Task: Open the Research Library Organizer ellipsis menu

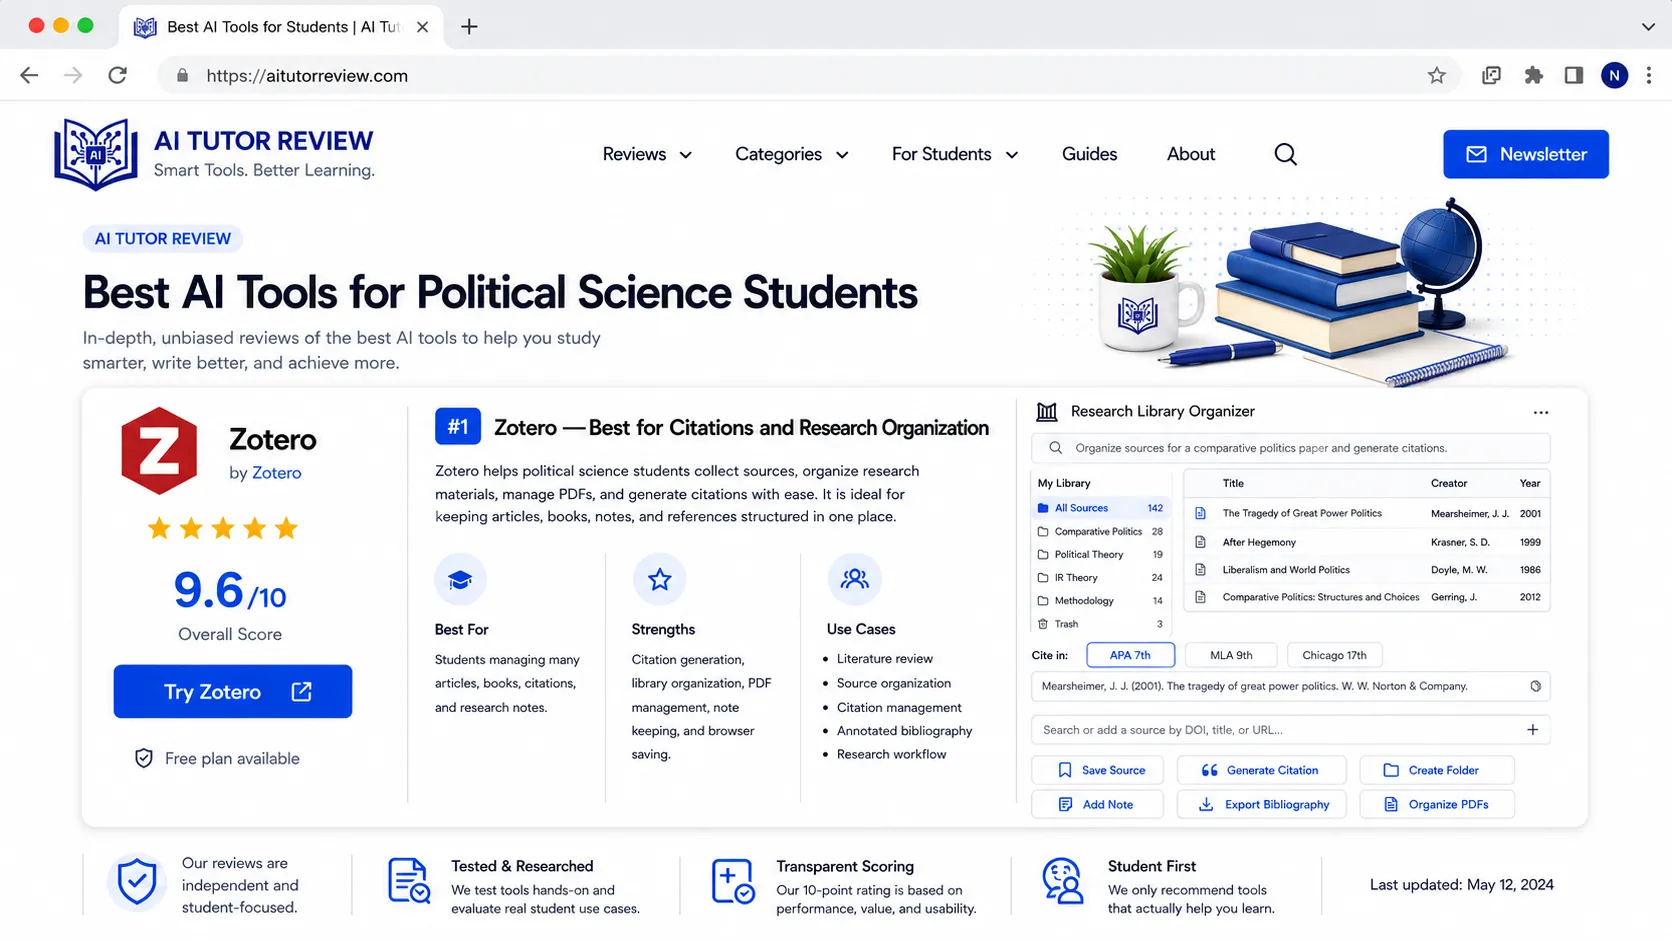Action: point(1541,412)
